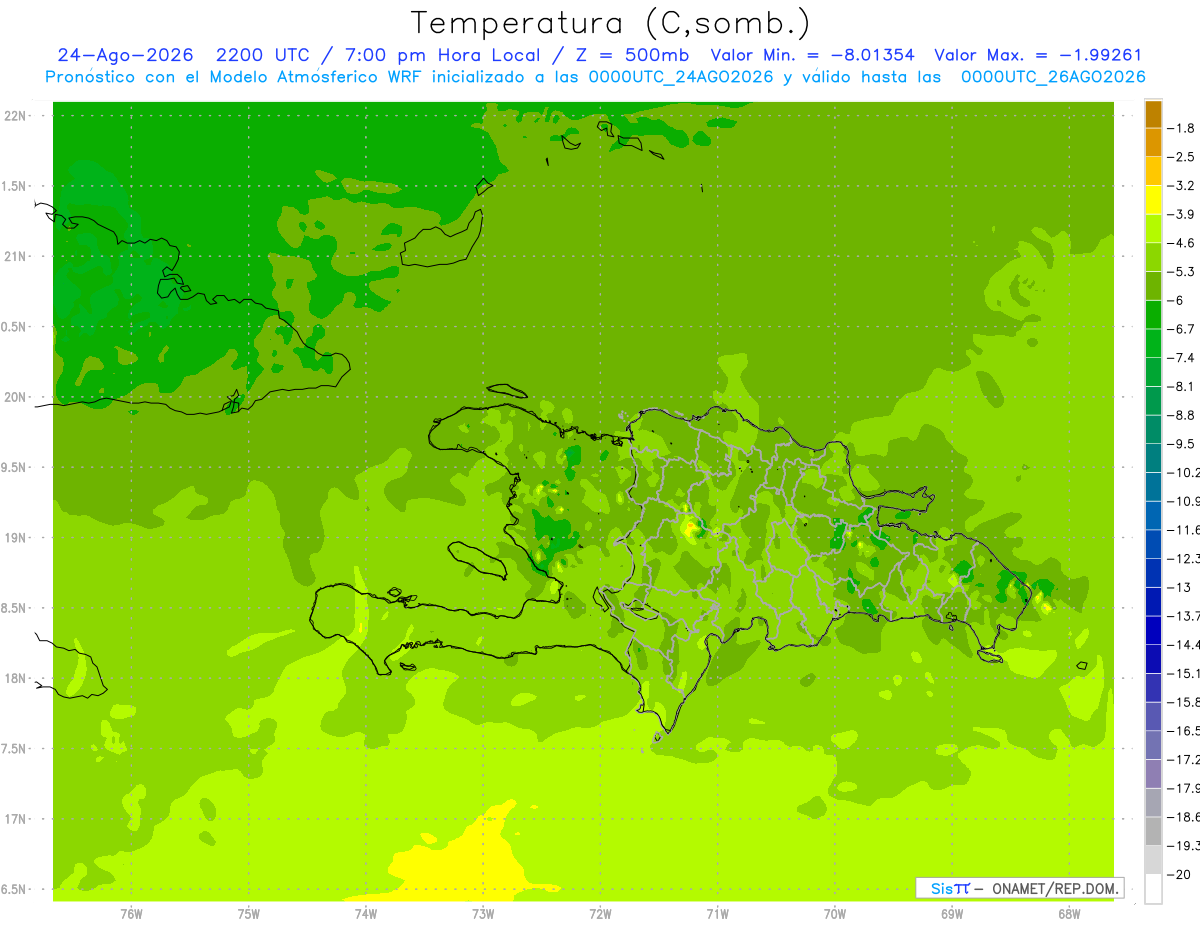Viewport: 1200px width, 927px height.
Task: Click the '19N' latitude axis label
Action: point(16,537)
